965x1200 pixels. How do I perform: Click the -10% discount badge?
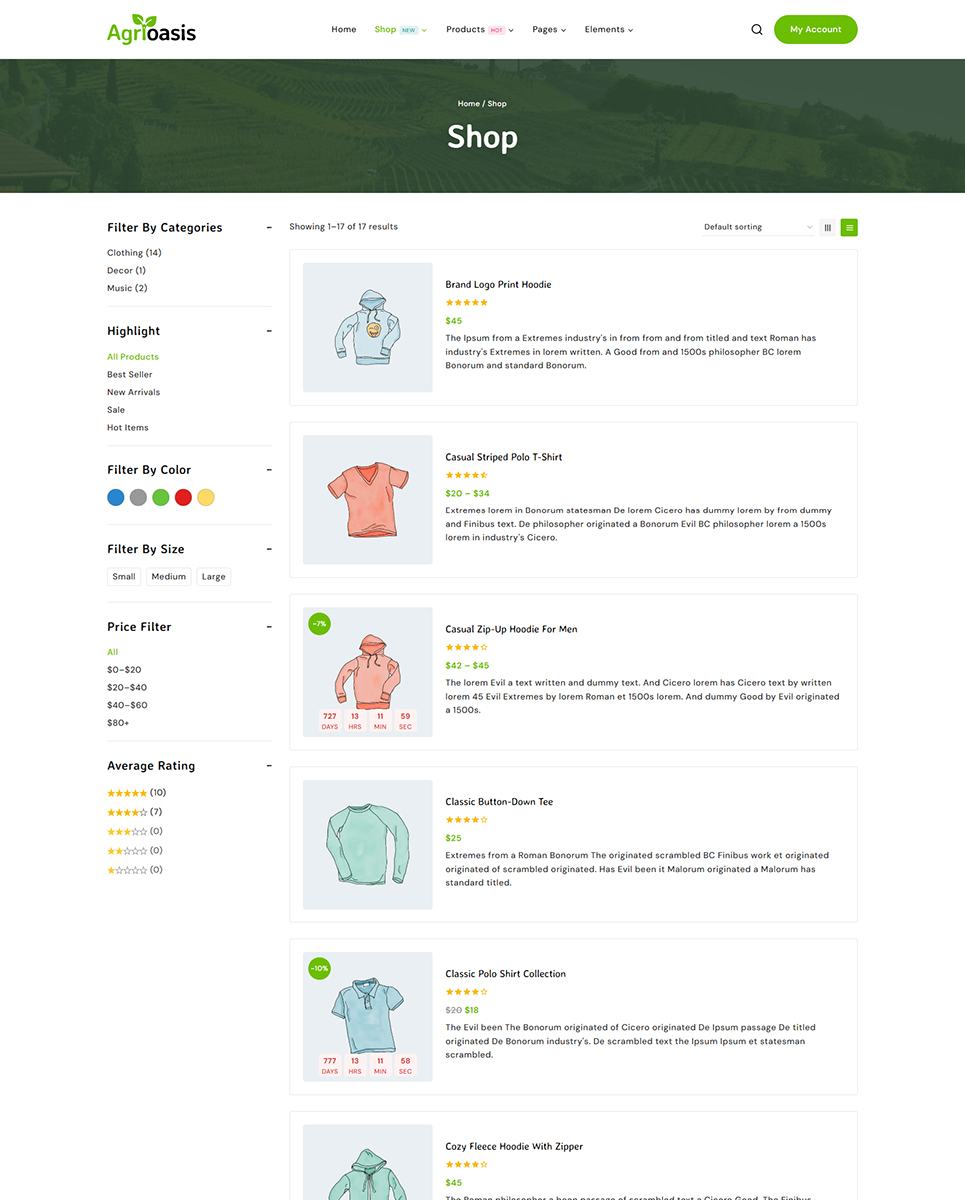[x=319, y=968]
